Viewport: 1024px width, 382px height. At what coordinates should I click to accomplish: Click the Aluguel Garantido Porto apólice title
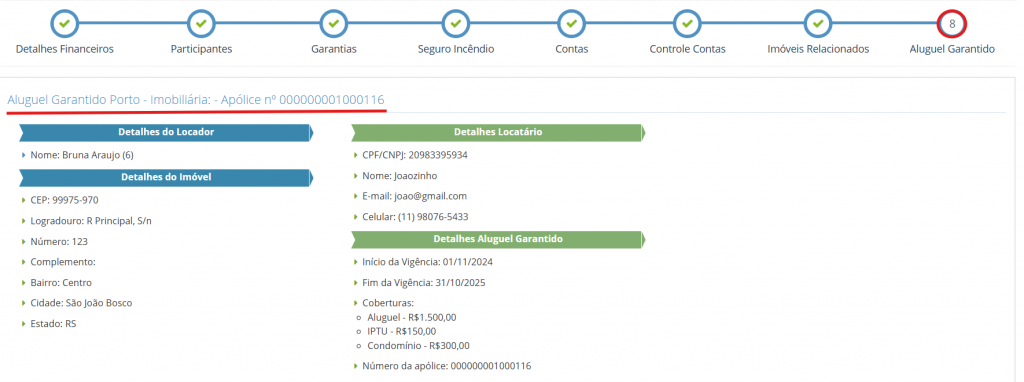coord(196,100)
